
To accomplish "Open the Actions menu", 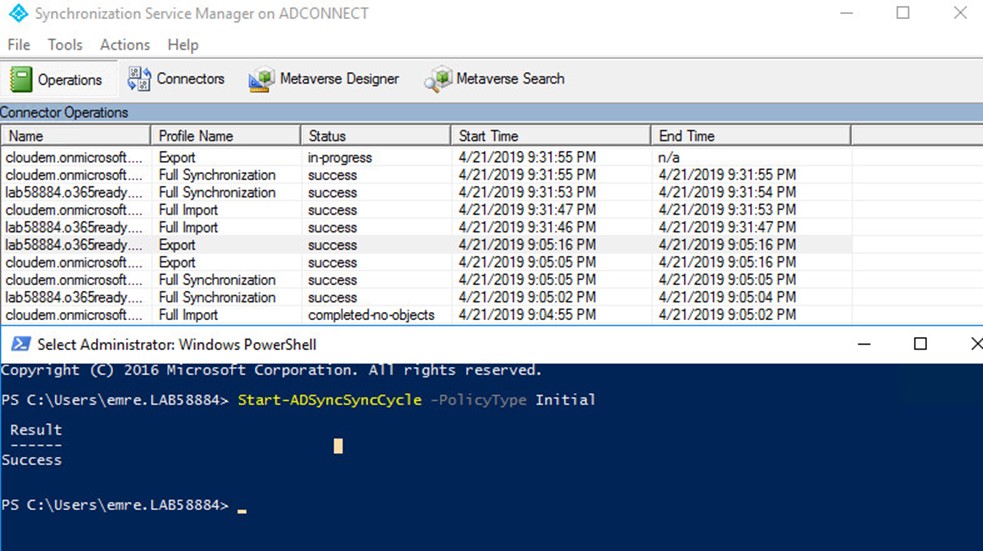I will (x=125, y=45).
